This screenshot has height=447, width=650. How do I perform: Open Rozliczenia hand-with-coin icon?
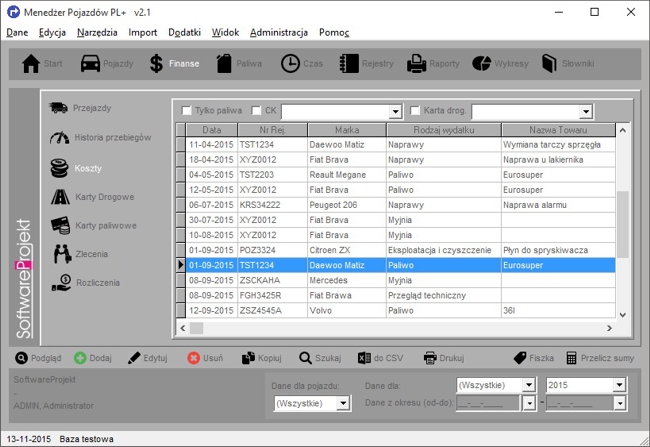(62, 282)
